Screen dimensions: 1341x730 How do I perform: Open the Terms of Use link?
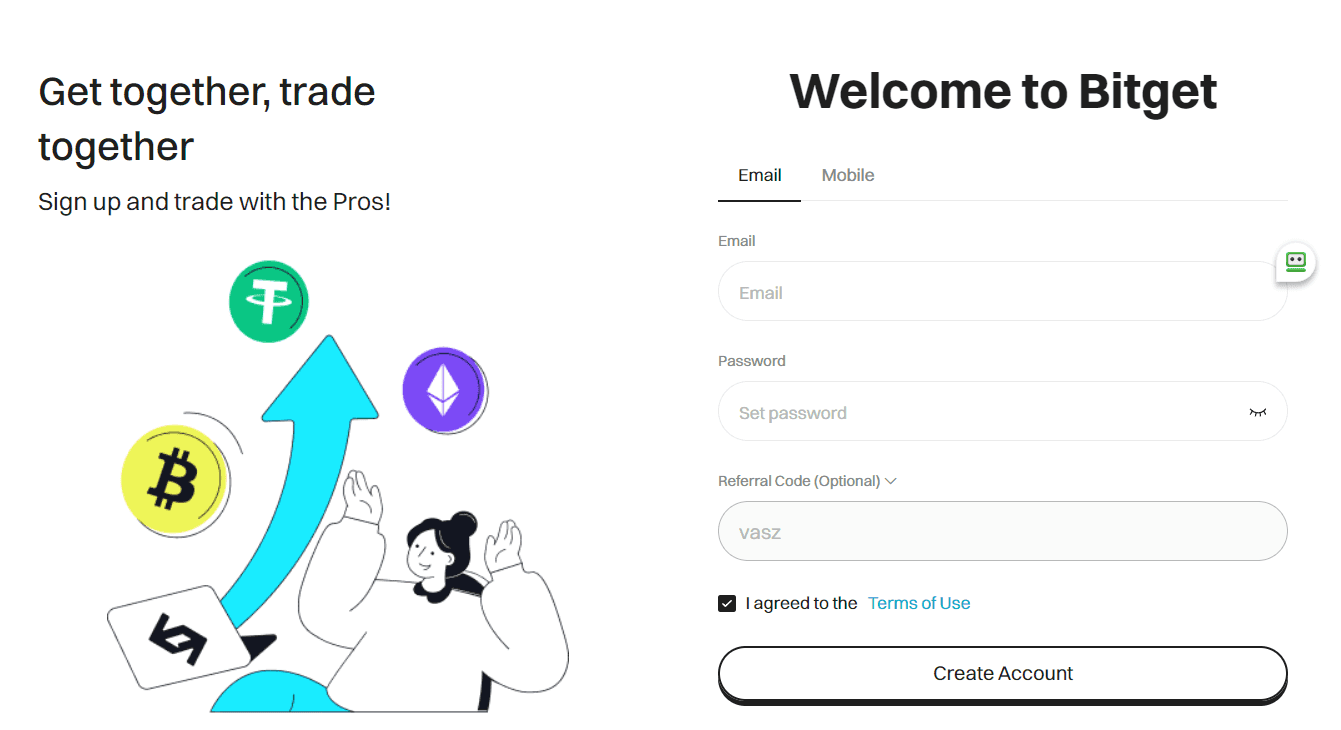pos(918,602)
